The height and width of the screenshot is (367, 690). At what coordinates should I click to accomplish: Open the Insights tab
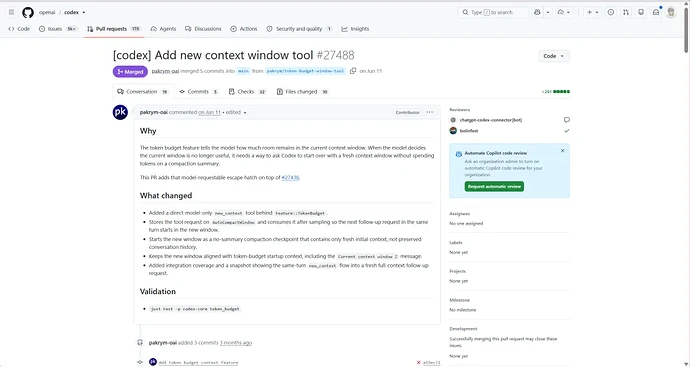point(355,29)
